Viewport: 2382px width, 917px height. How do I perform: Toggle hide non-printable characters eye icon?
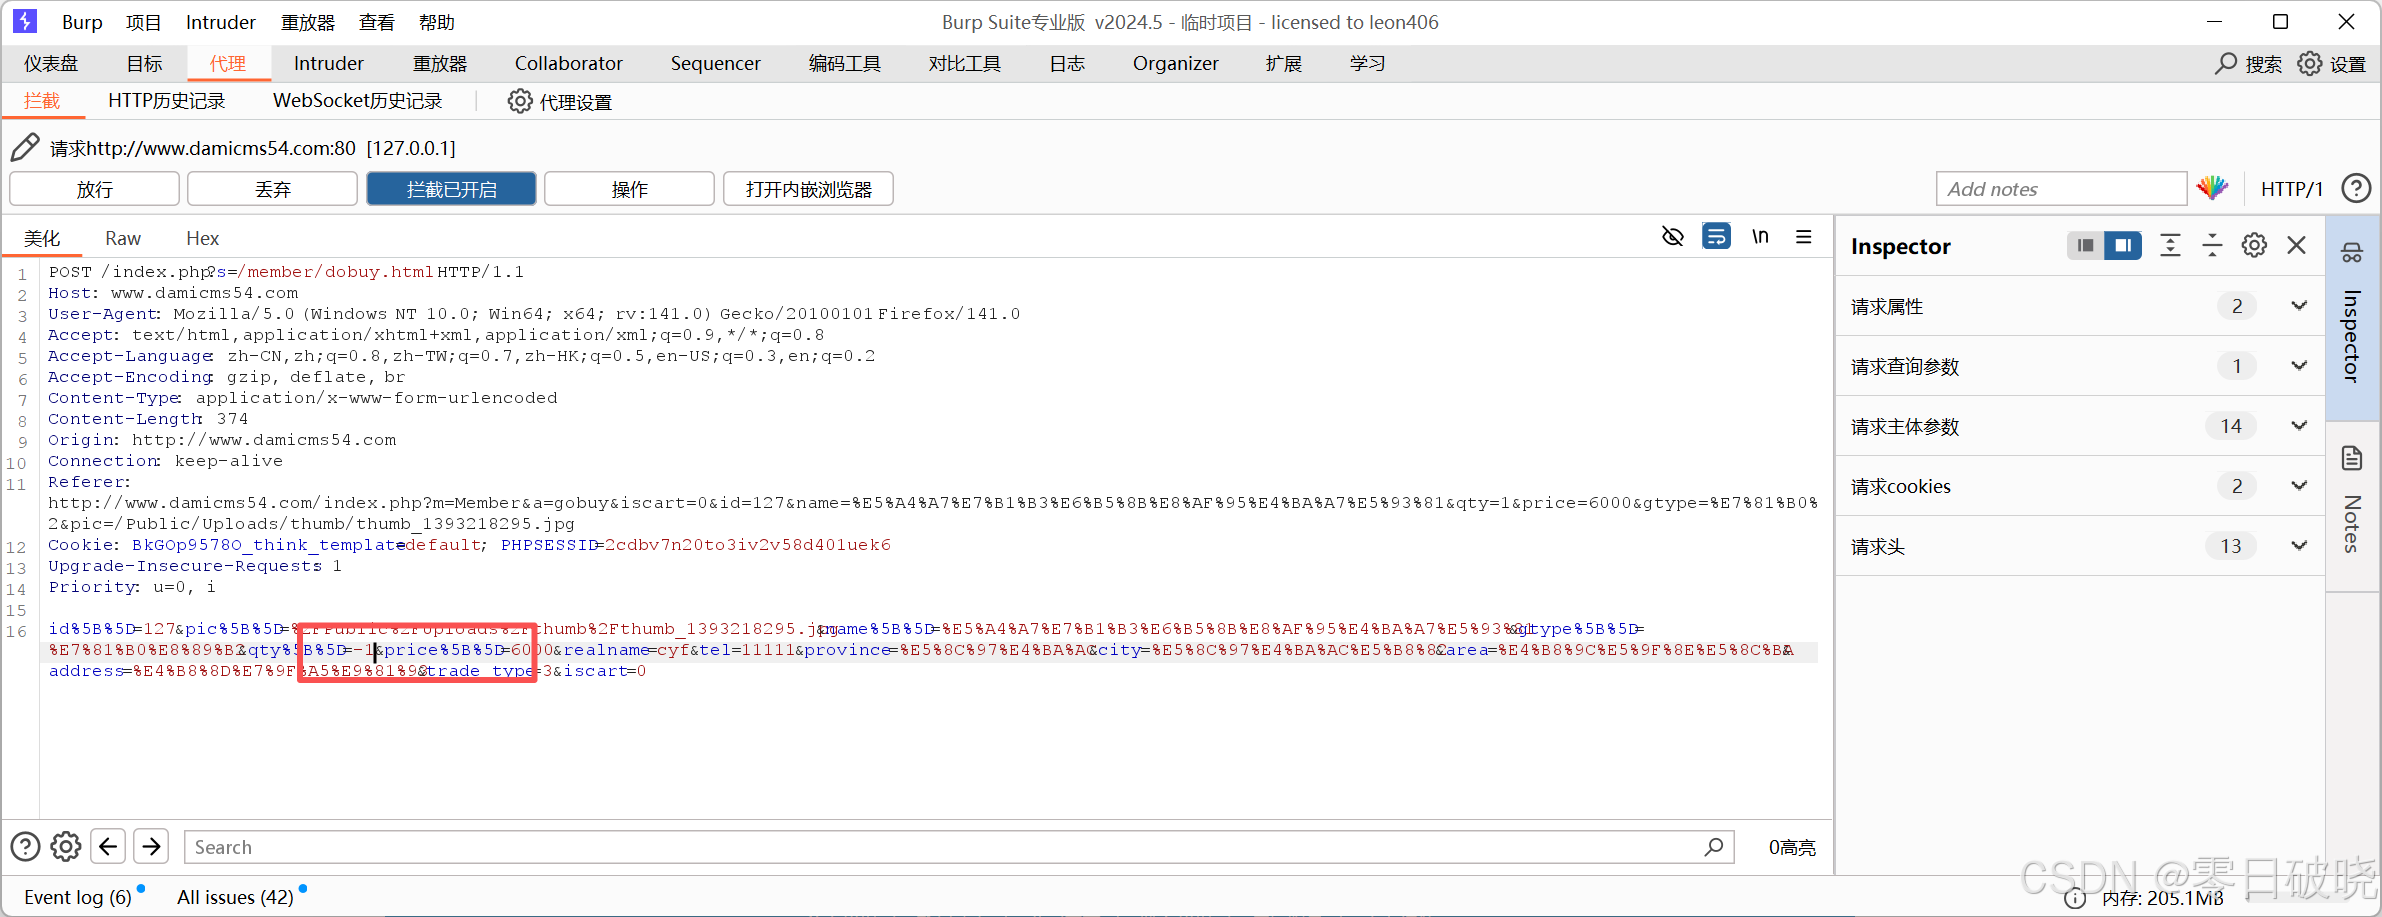point(1673,237)
